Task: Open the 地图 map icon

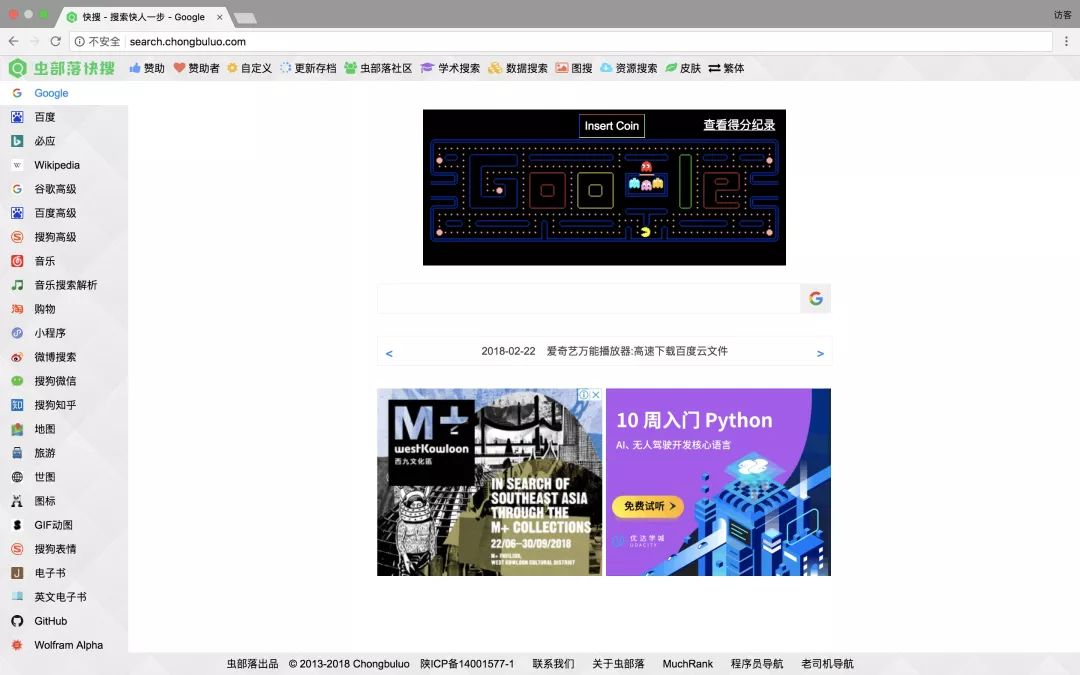Action: [x=17, y=429]
